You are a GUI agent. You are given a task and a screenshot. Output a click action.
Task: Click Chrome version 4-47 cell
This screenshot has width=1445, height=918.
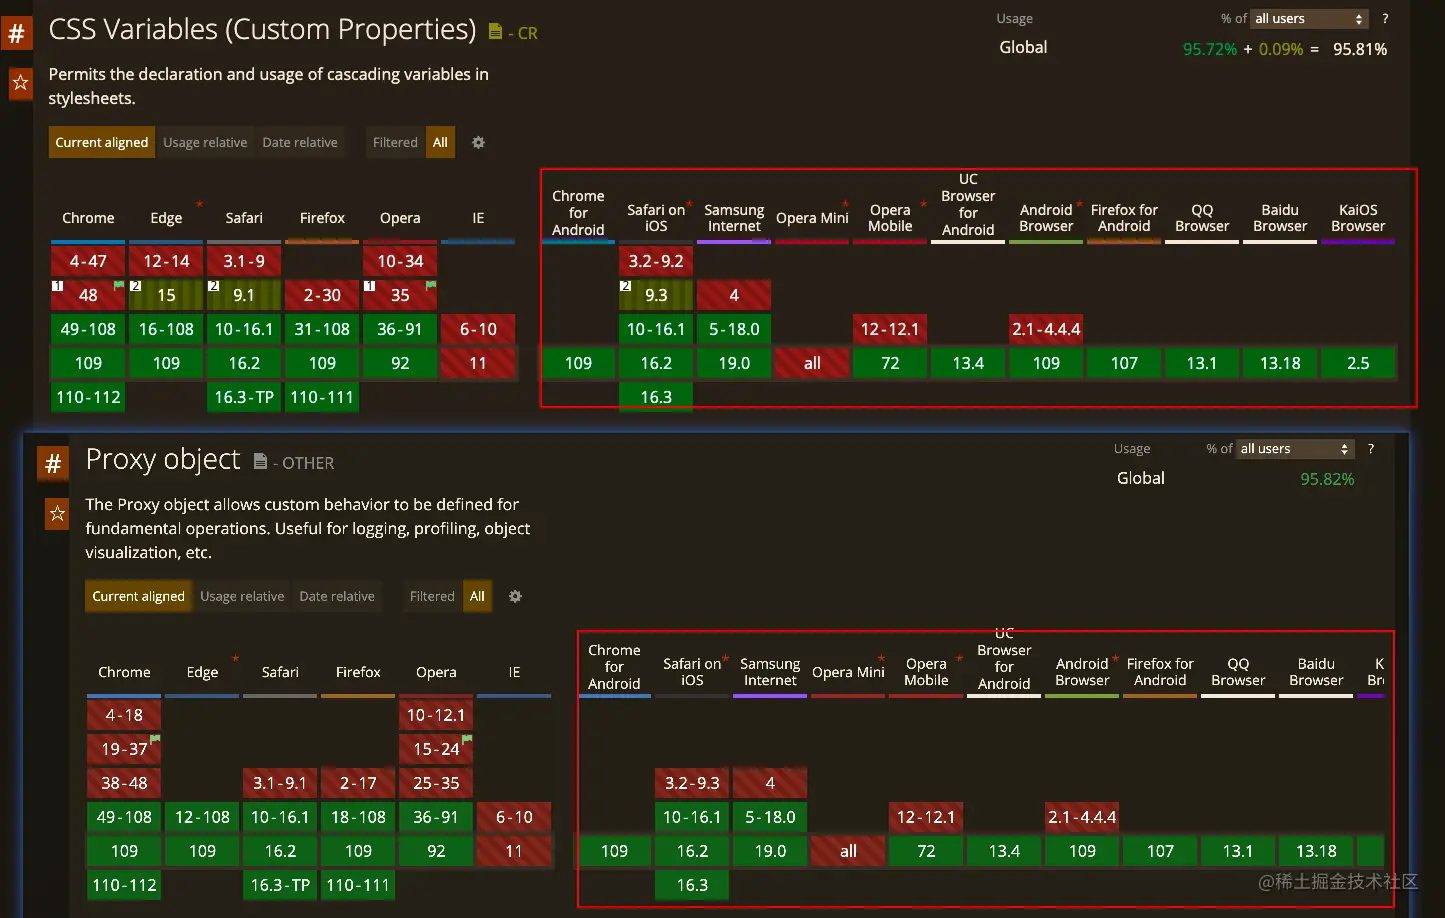[88, 261]
